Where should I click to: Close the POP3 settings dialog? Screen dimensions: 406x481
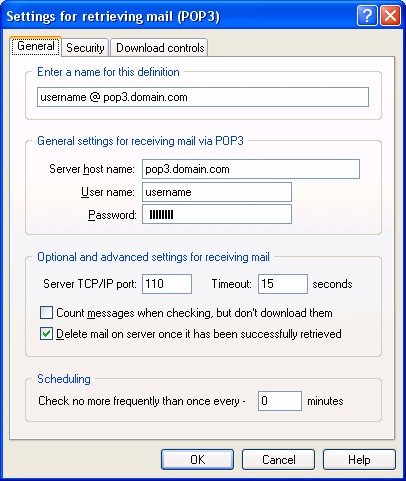pos(390,16)
